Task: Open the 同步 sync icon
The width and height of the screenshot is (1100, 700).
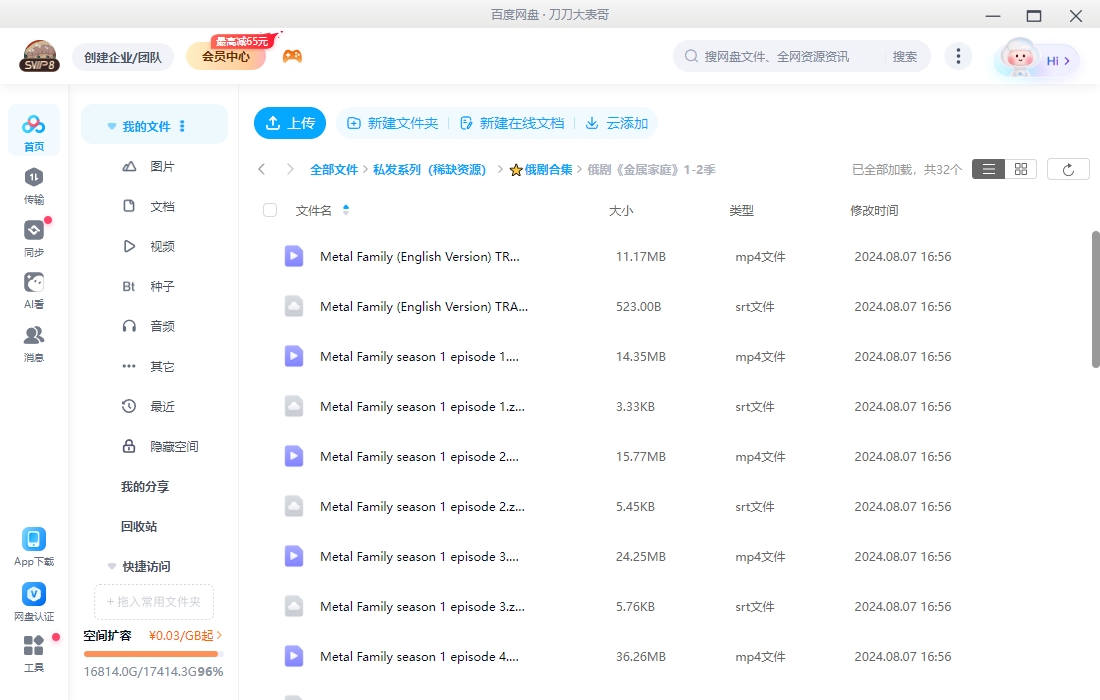Action: click(x=34, y=238)
